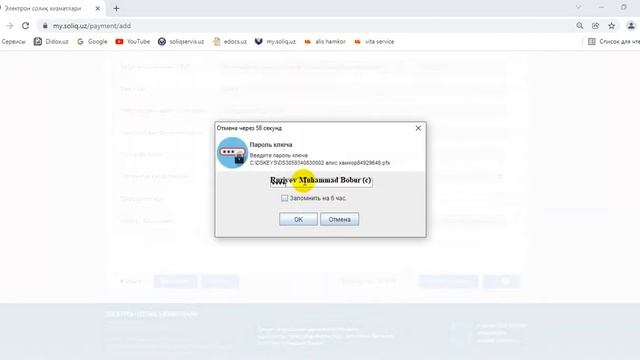Bookmark this page with the star icon
Viewport: 640px width, 360px height.
coord(611,26)
